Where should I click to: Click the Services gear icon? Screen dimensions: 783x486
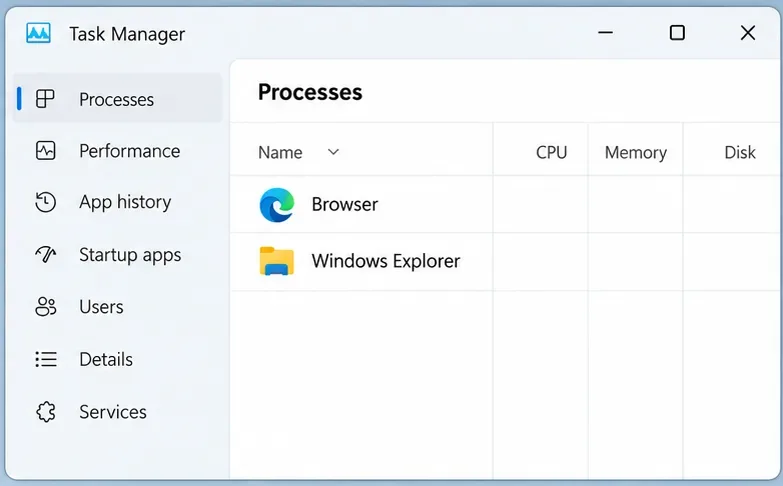tap(46, 412)
